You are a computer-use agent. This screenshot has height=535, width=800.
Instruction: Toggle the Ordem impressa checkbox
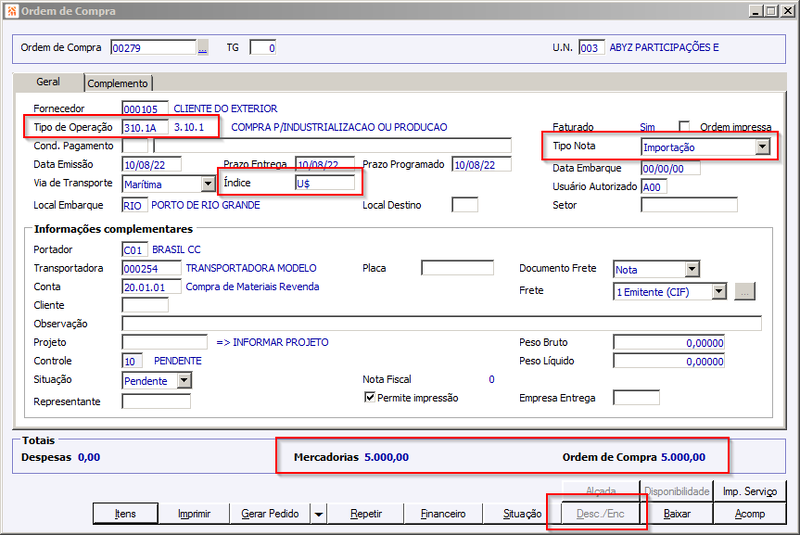point(684,126)
